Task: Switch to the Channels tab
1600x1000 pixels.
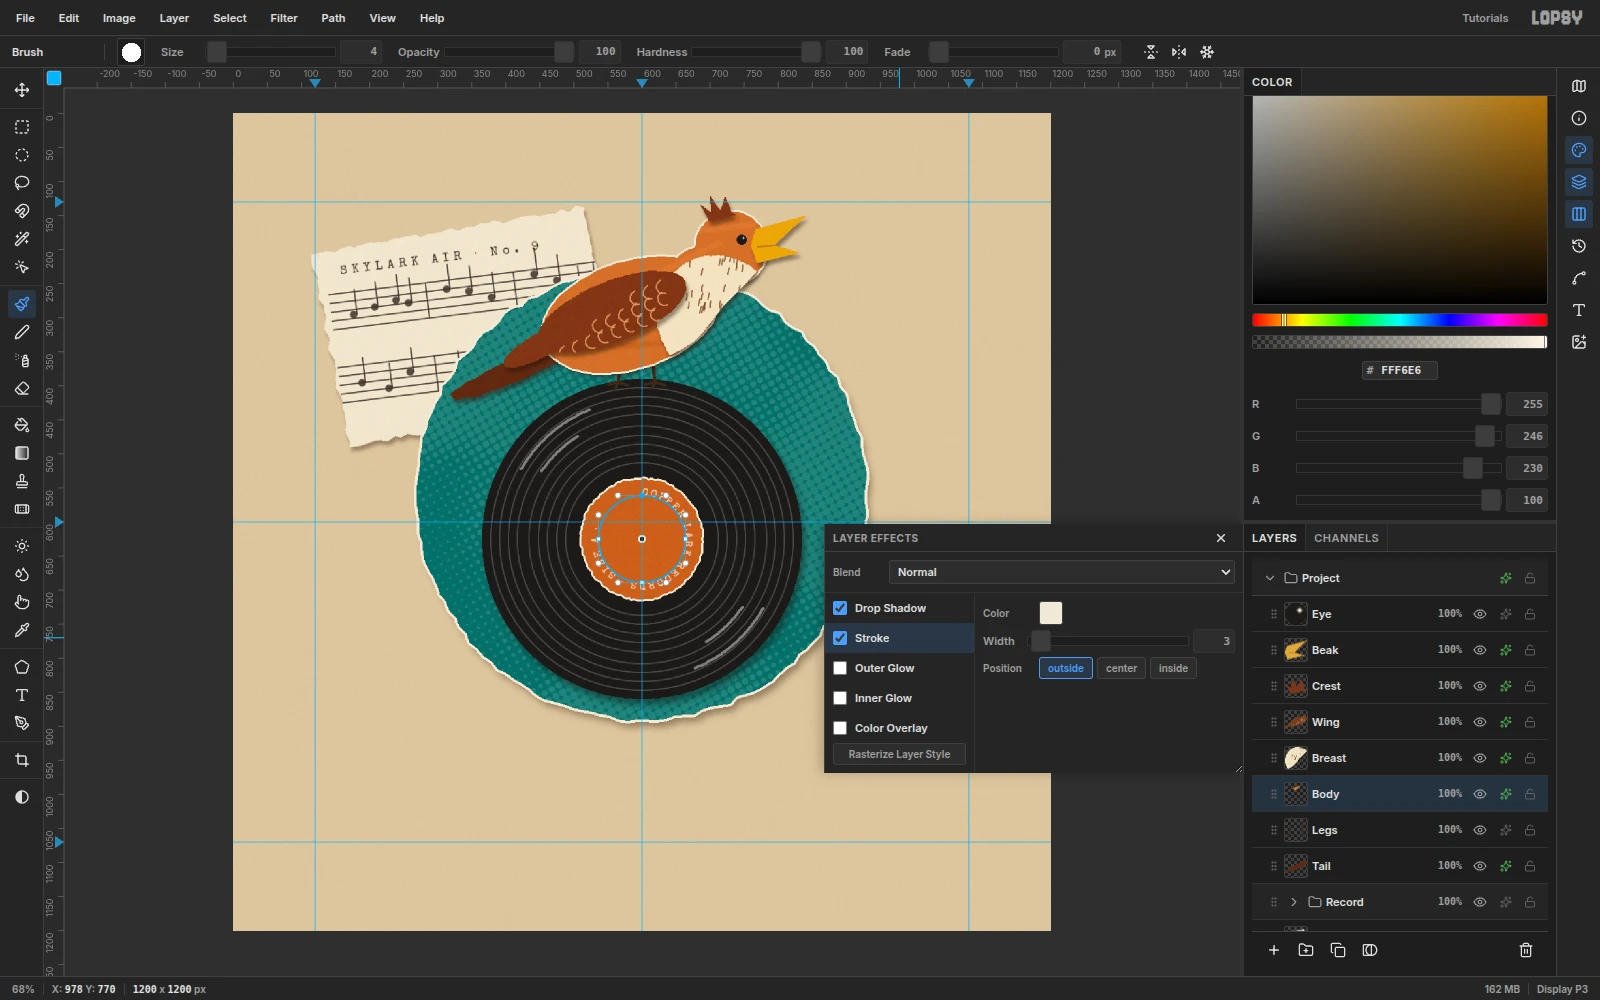Action: [x=1346, y=538]
